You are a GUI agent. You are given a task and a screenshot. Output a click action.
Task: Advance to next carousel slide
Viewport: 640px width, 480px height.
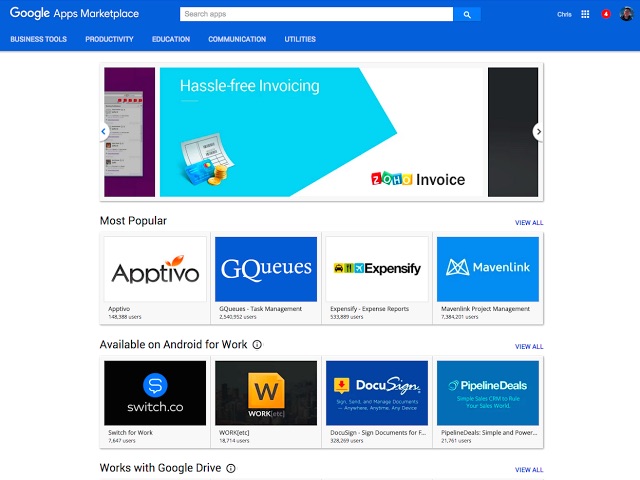[x=538, y=131]
